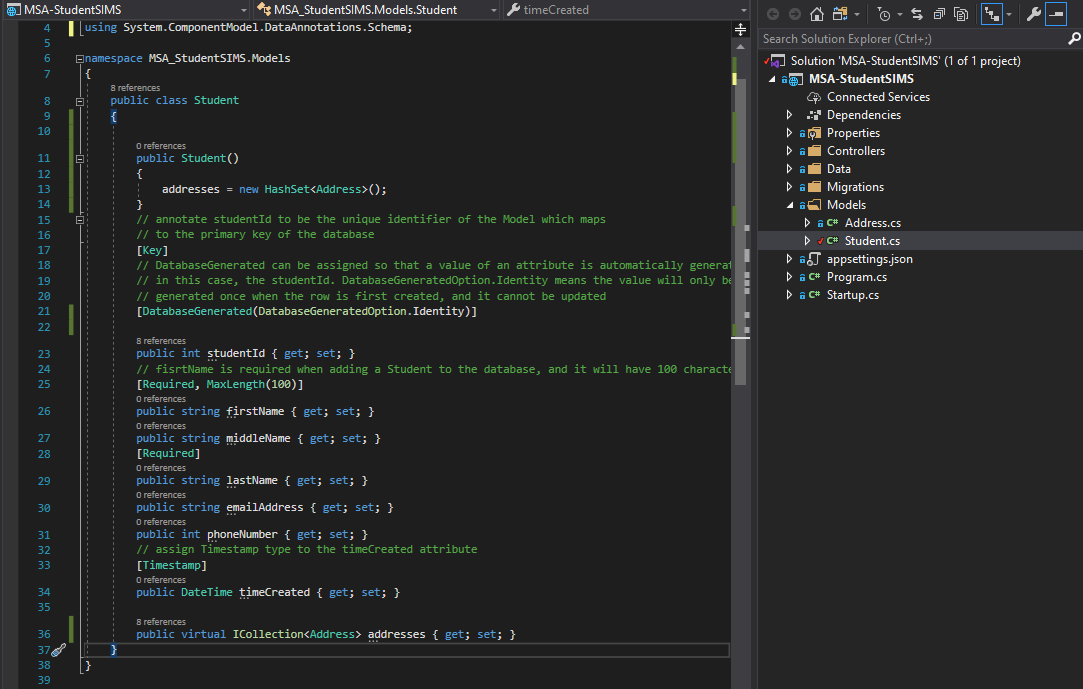Collapse the MSA-StudentSIMS project node

tap(772, 79)
